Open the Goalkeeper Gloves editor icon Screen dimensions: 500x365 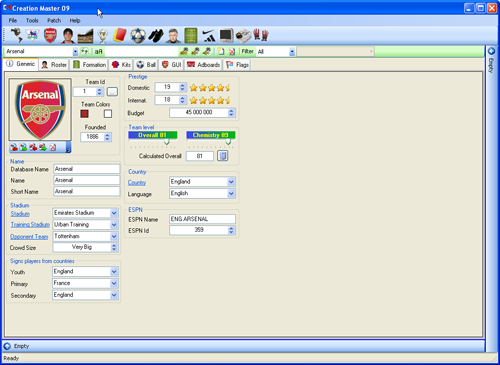point(261,35)
